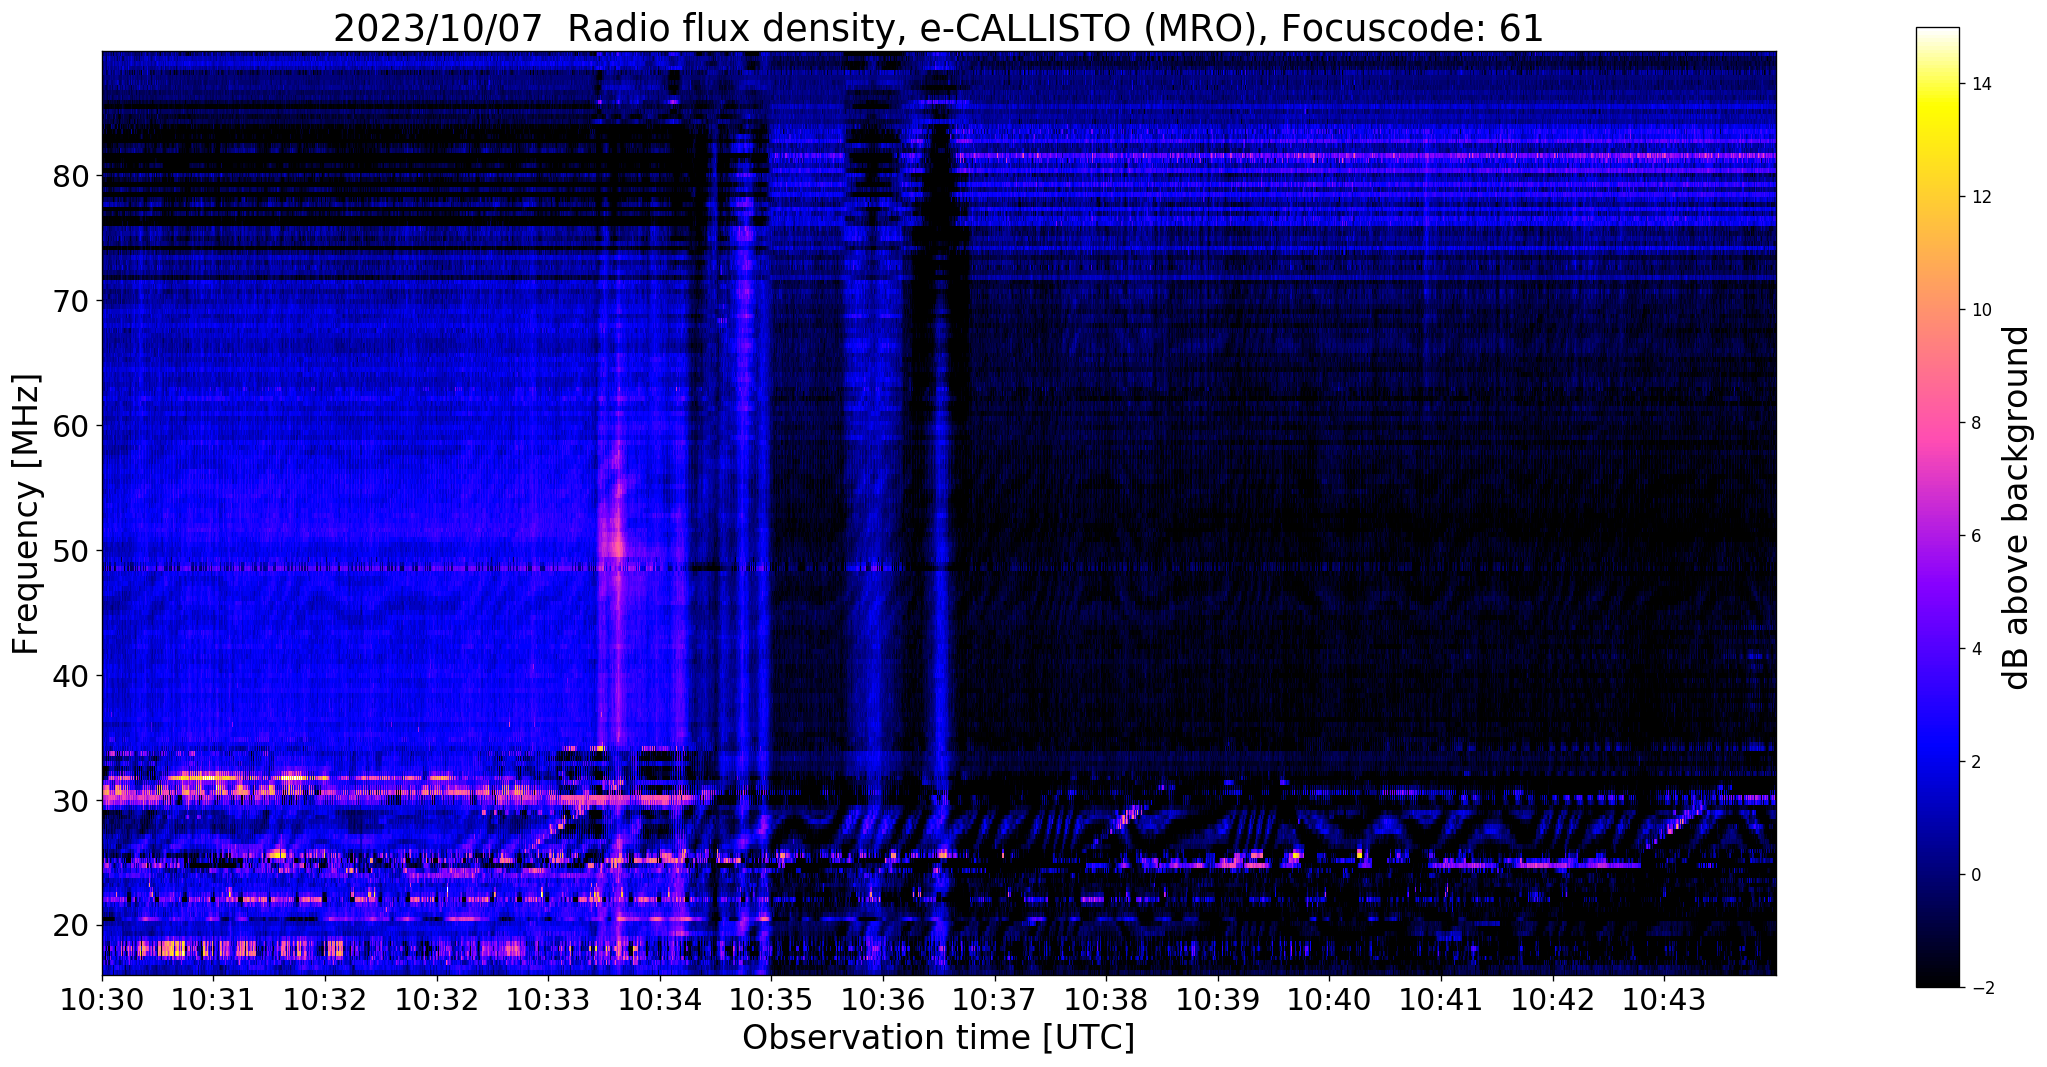
Task: Click the 10:43 time tick label
Action: tap(1664, 1001)
